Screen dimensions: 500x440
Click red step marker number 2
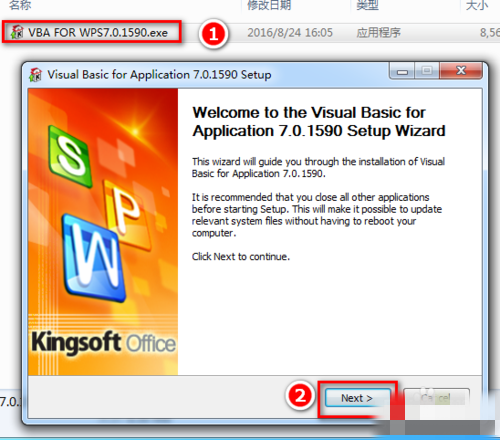(x=300, y=396)
